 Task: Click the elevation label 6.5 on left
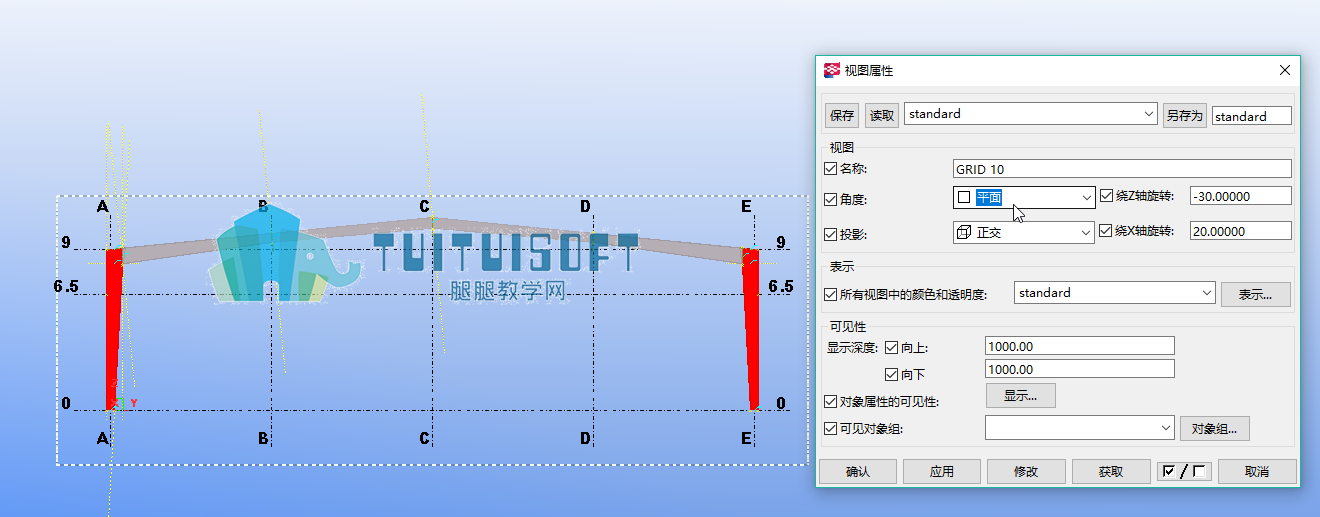(x=66, y=286)
